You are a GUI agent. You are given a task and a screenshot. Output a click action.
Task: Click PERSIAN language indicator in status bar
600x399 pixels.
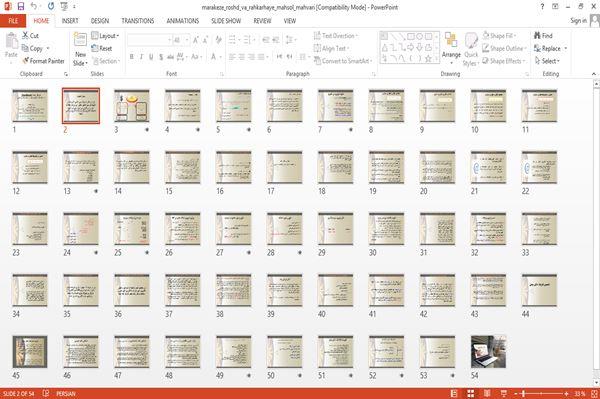point(65,393)
